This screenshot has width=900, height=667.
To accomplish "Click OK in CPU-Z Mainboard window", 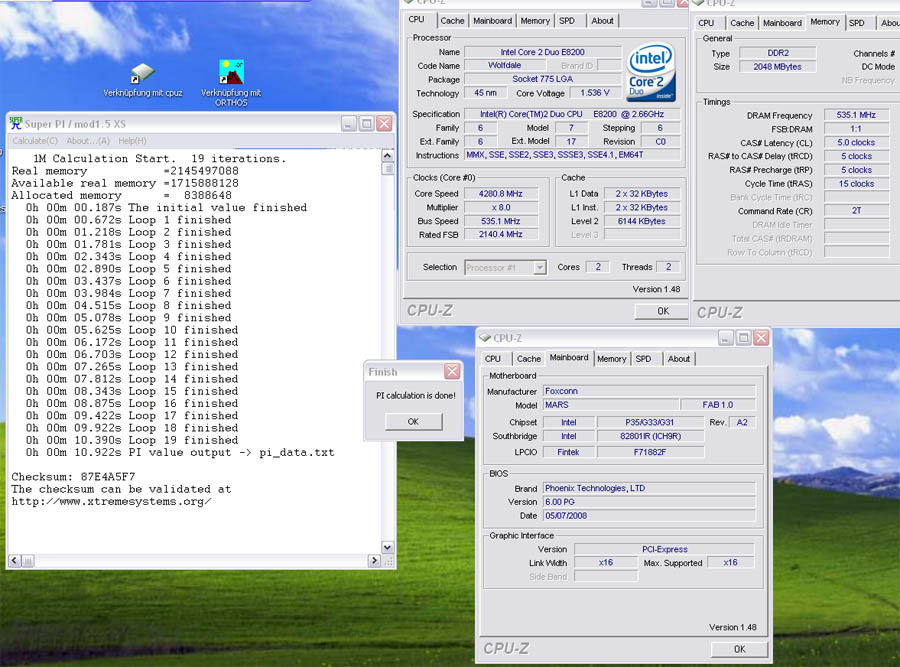I will [x=739, y=649].
